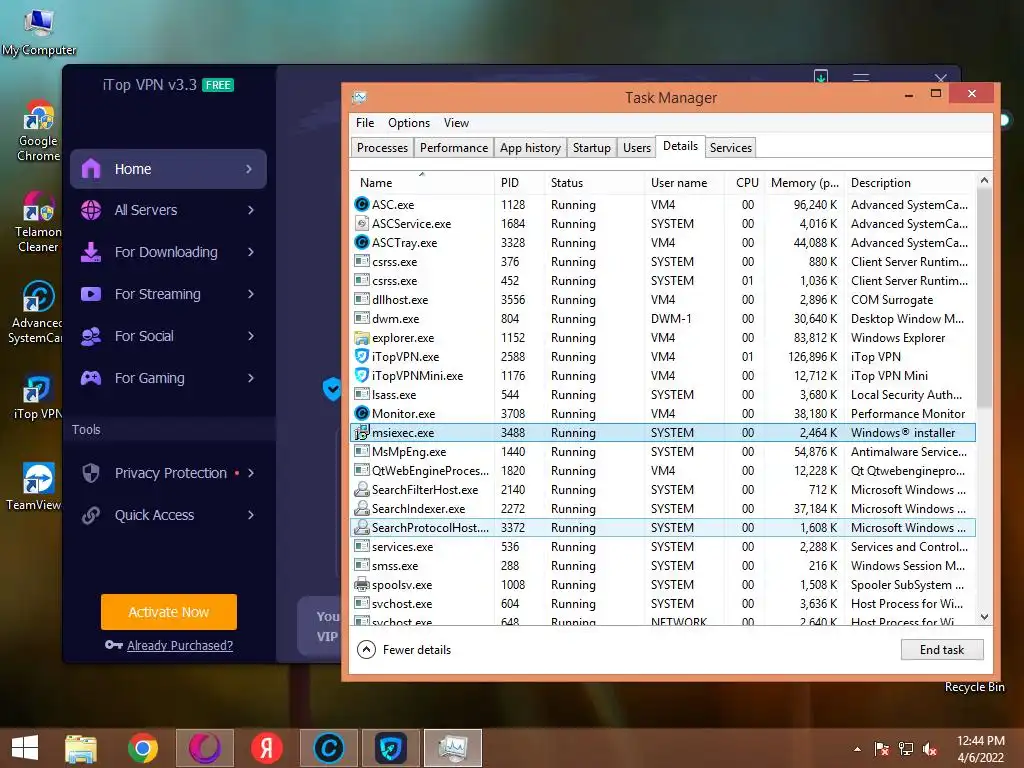Expand Quick Access chevron
The image size is (1024, 768).
coord(251,515)
